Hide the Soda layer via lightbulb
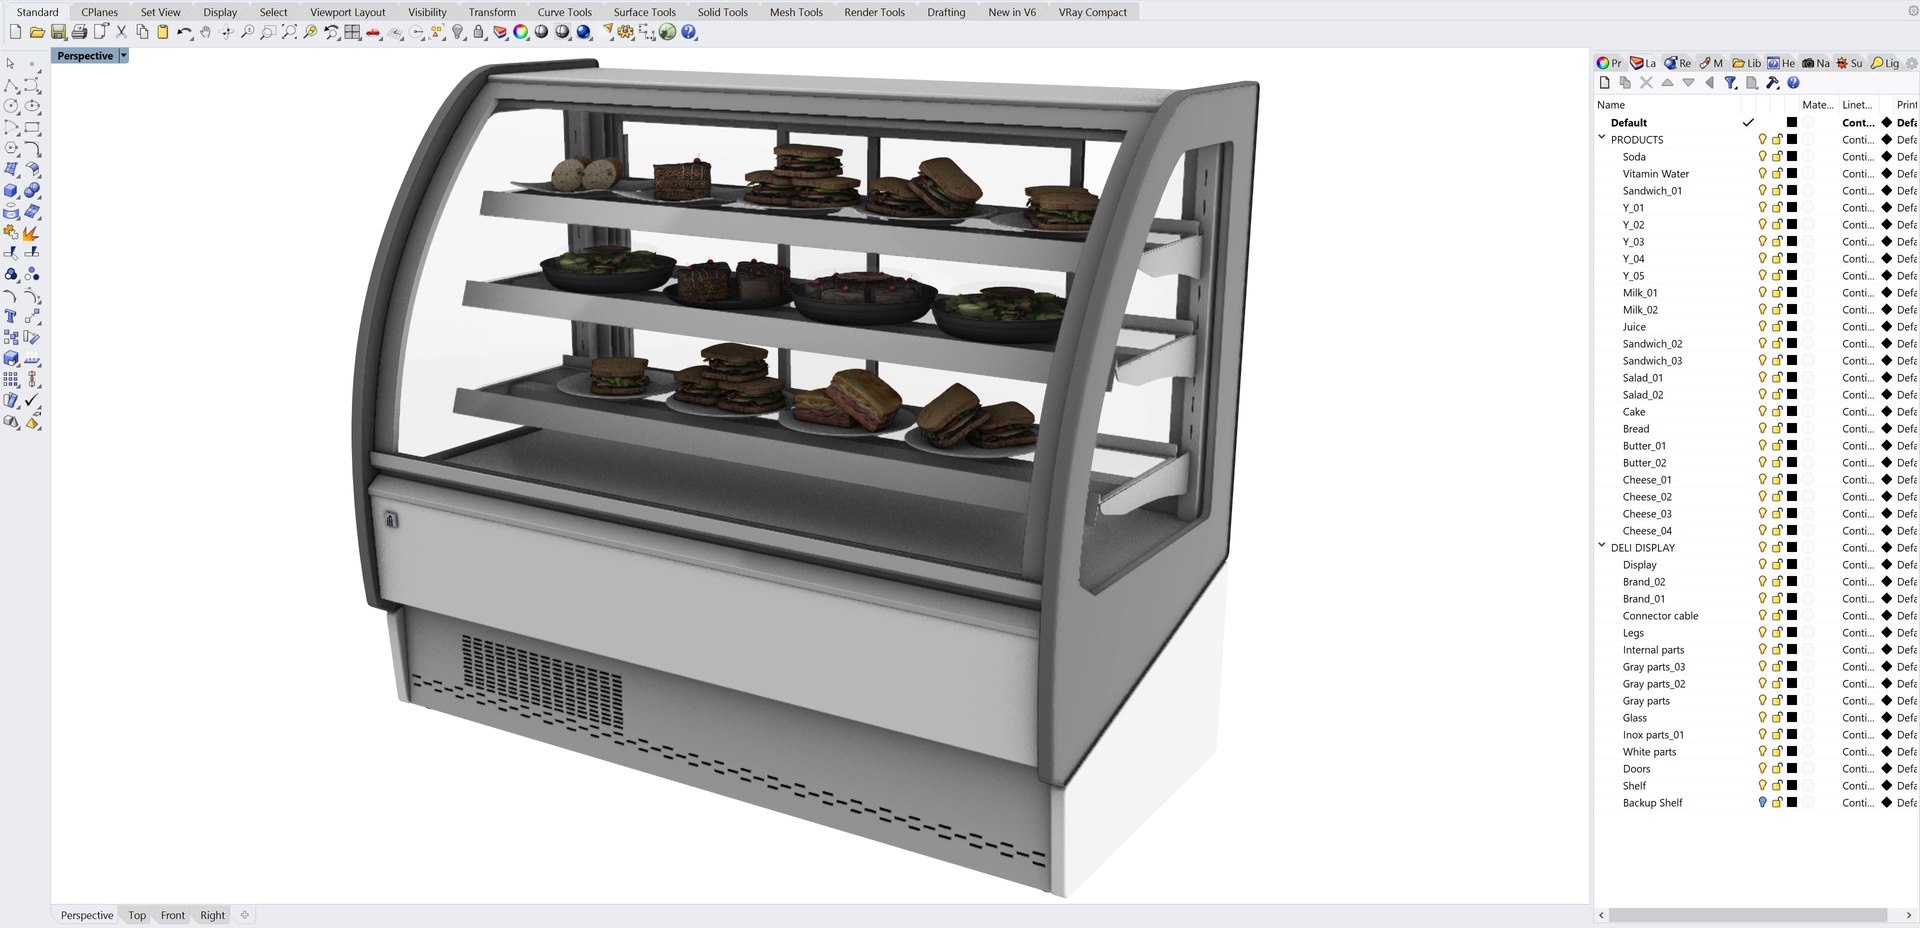Screen dimensions: 1920x928 click(x=1762, y=156)
